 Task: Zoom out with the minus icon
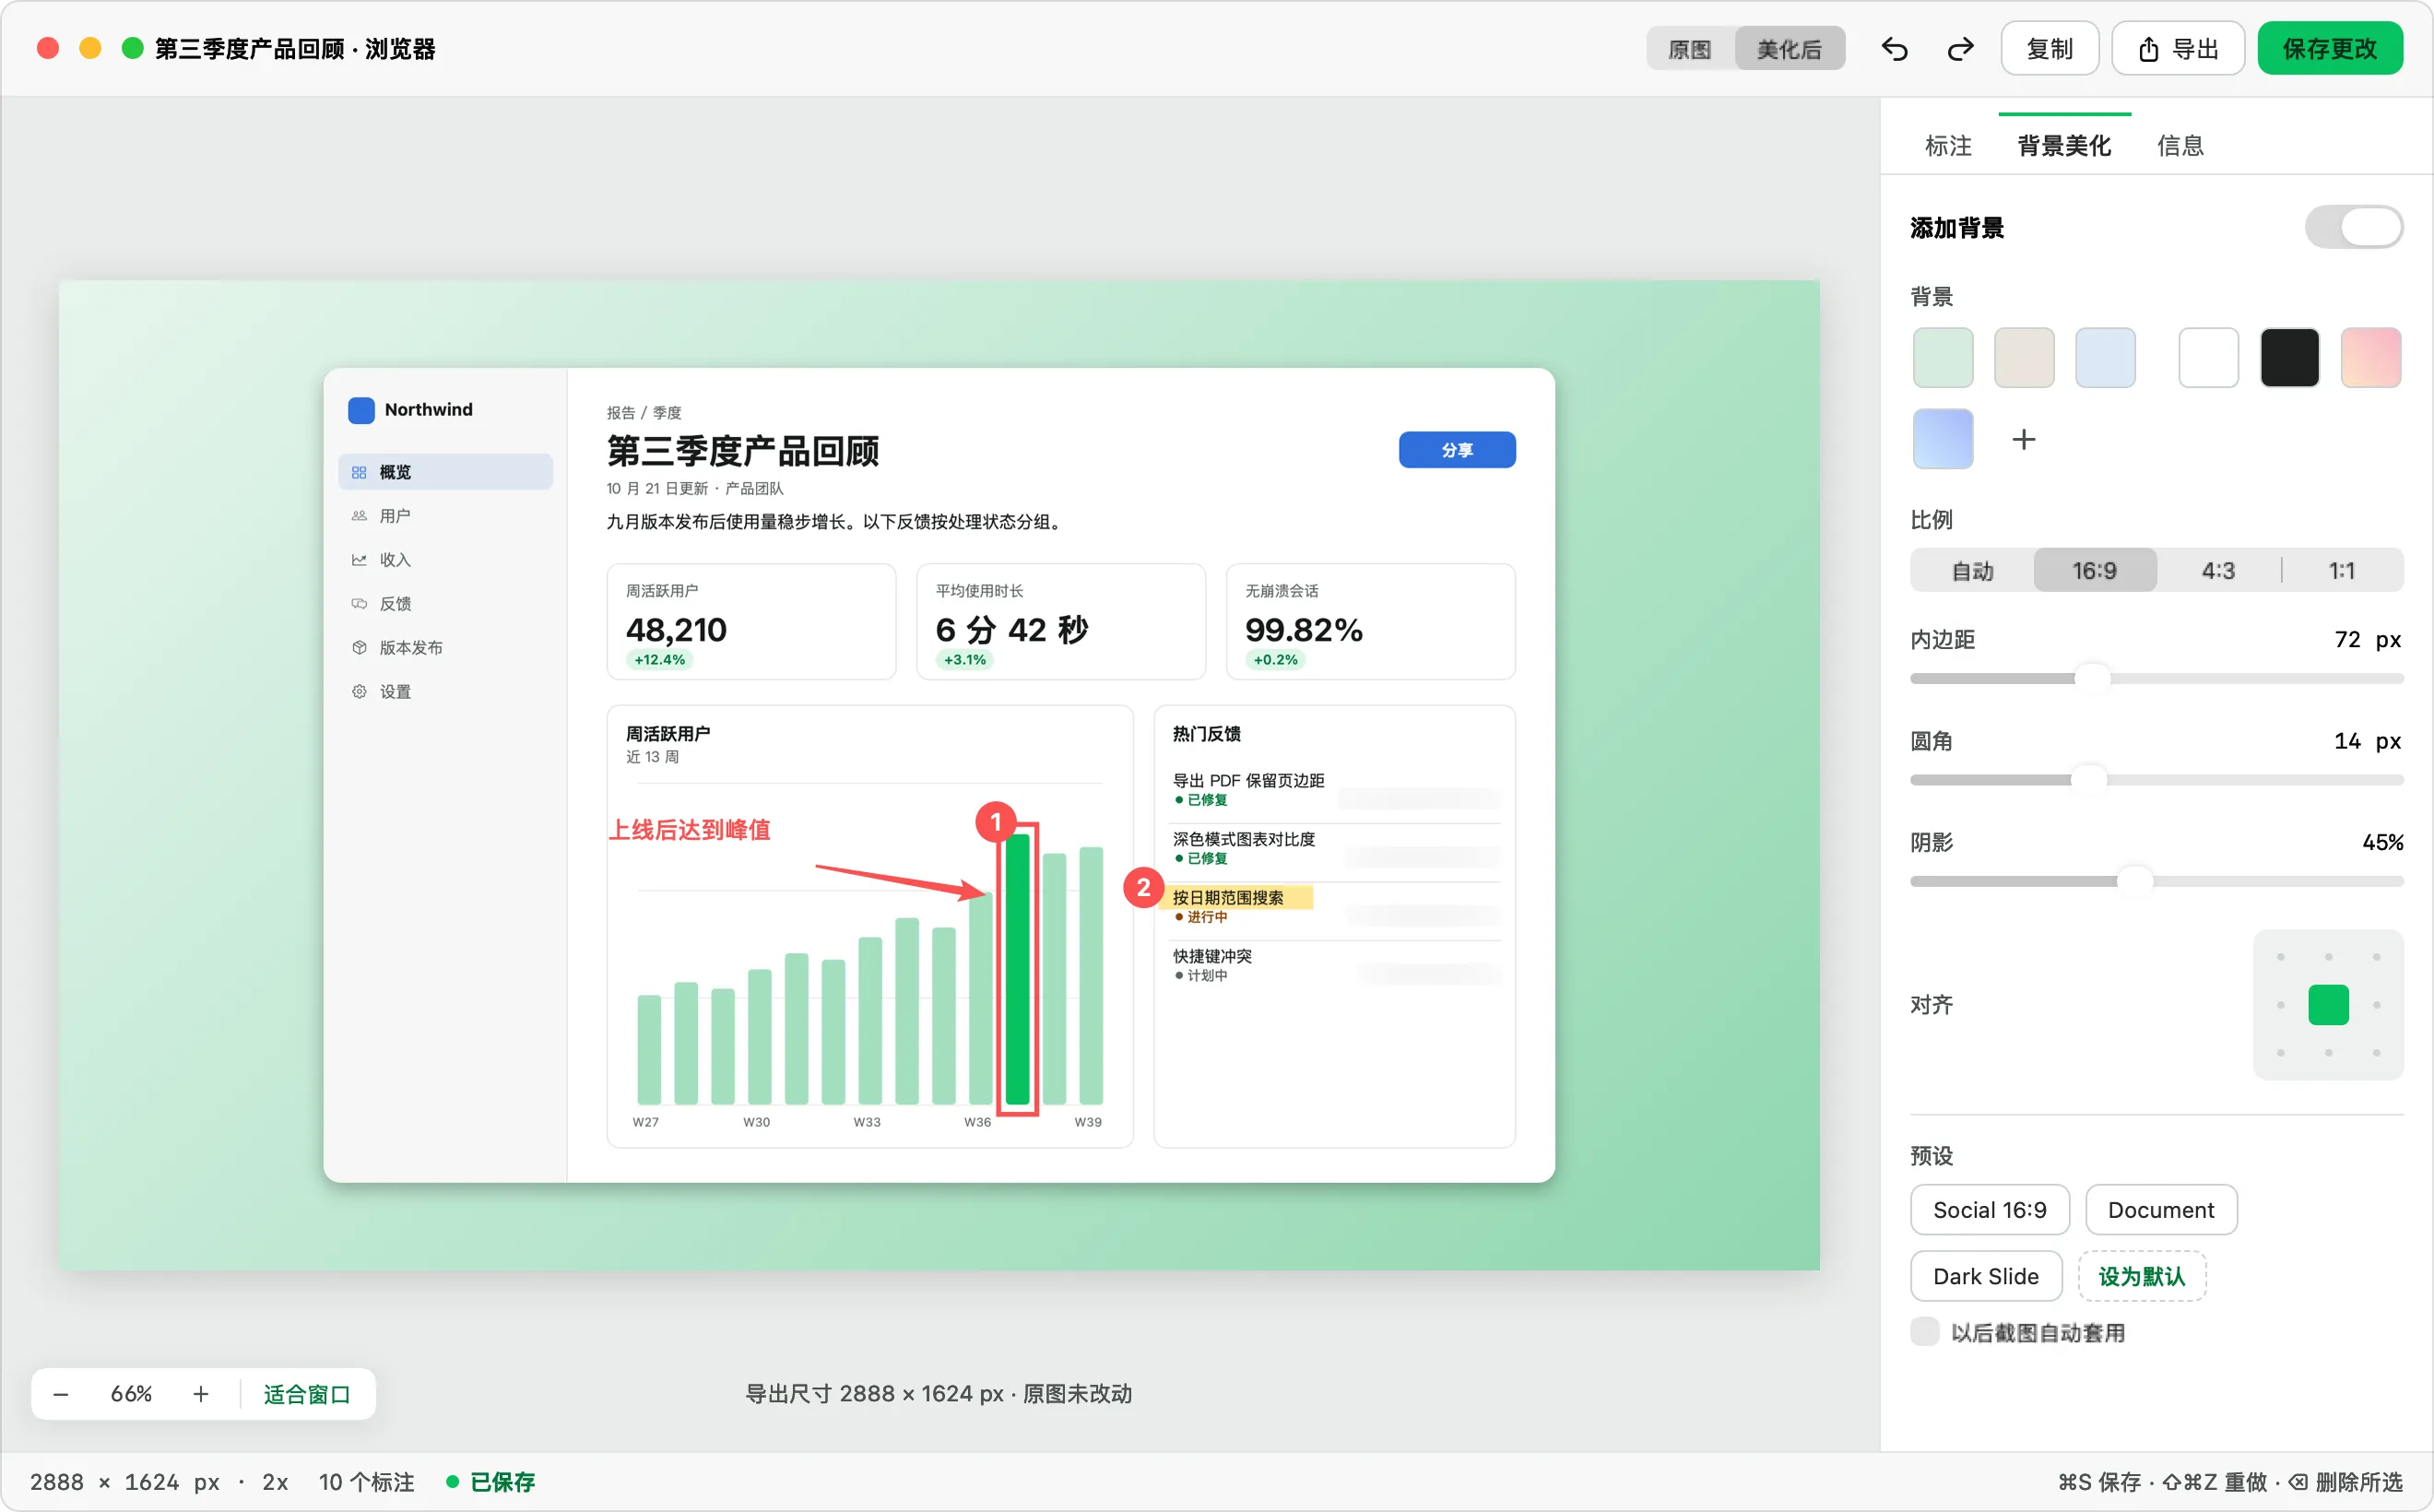[61, 1394]
